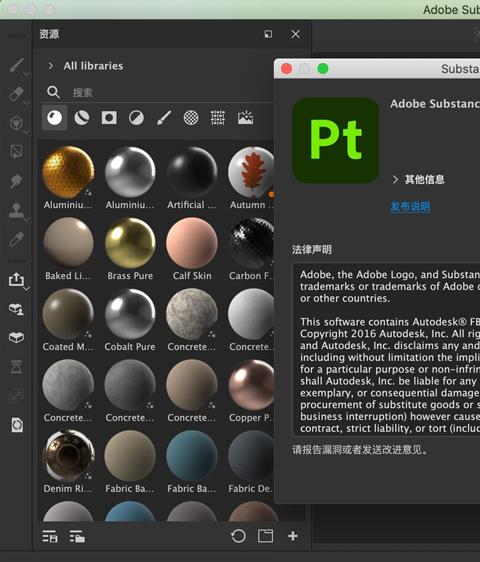Select the Calf Skin material
Viewport: 480px width, 562px height.
pyautogui.click(x=192, y=243)
